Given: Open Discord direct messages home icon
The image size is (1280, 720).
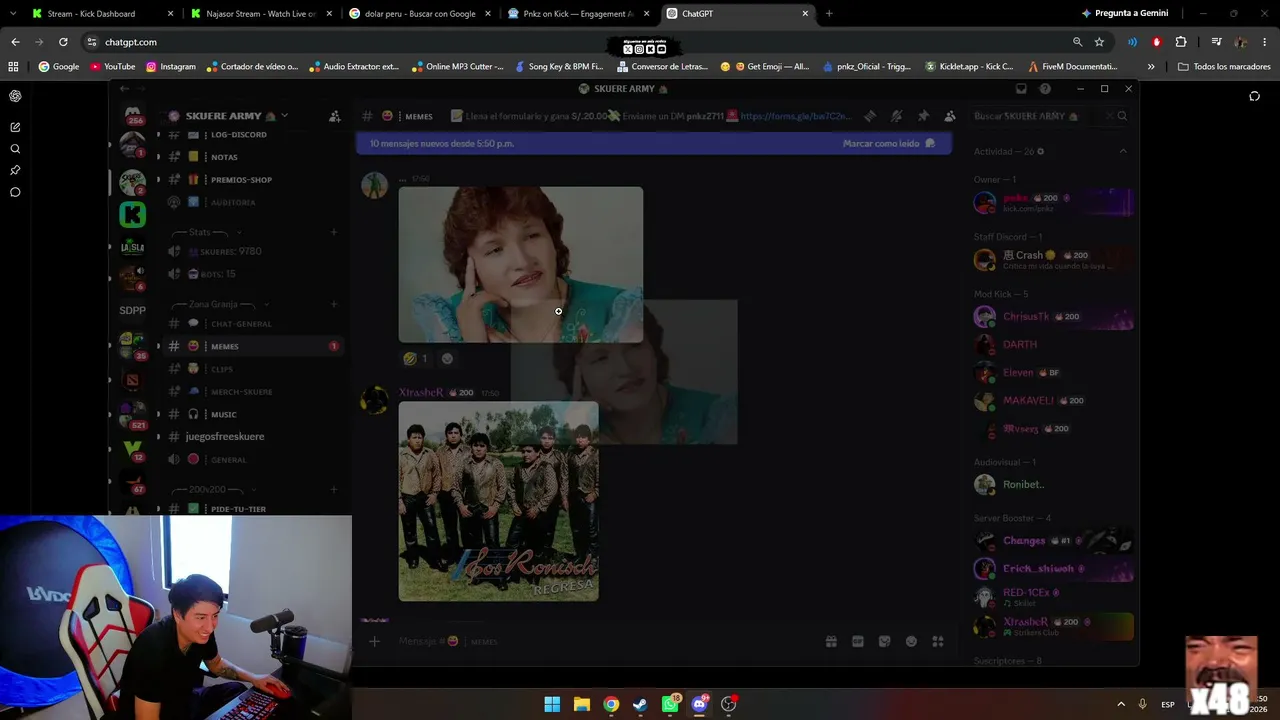Looking at the screenshot, I should (x=132, y=115).
